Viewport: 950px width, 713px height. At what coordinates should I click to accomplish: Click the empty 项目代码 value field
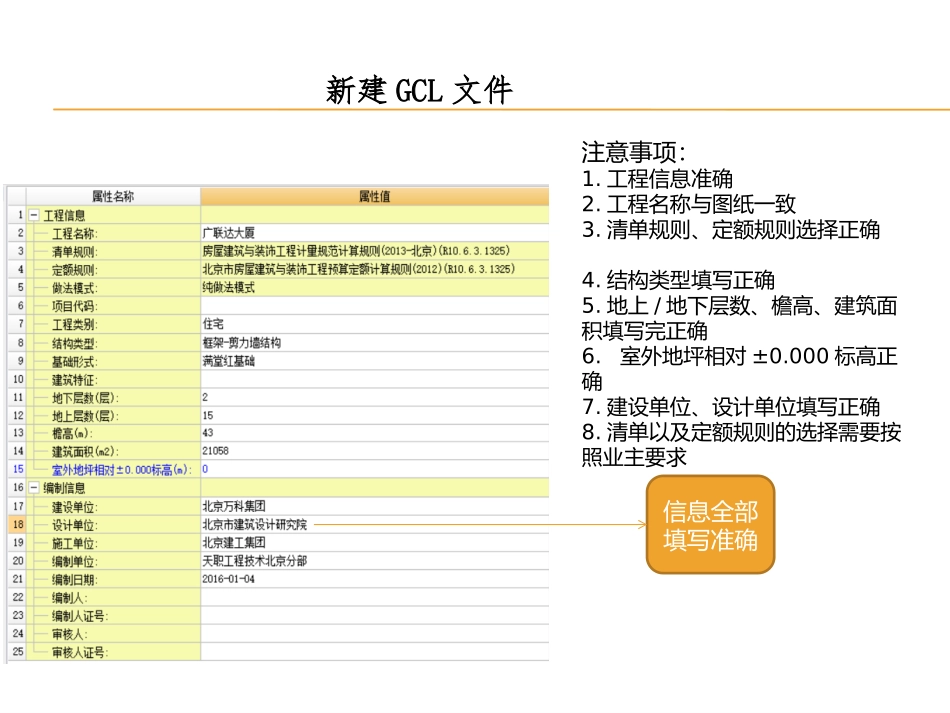(375, 306)
